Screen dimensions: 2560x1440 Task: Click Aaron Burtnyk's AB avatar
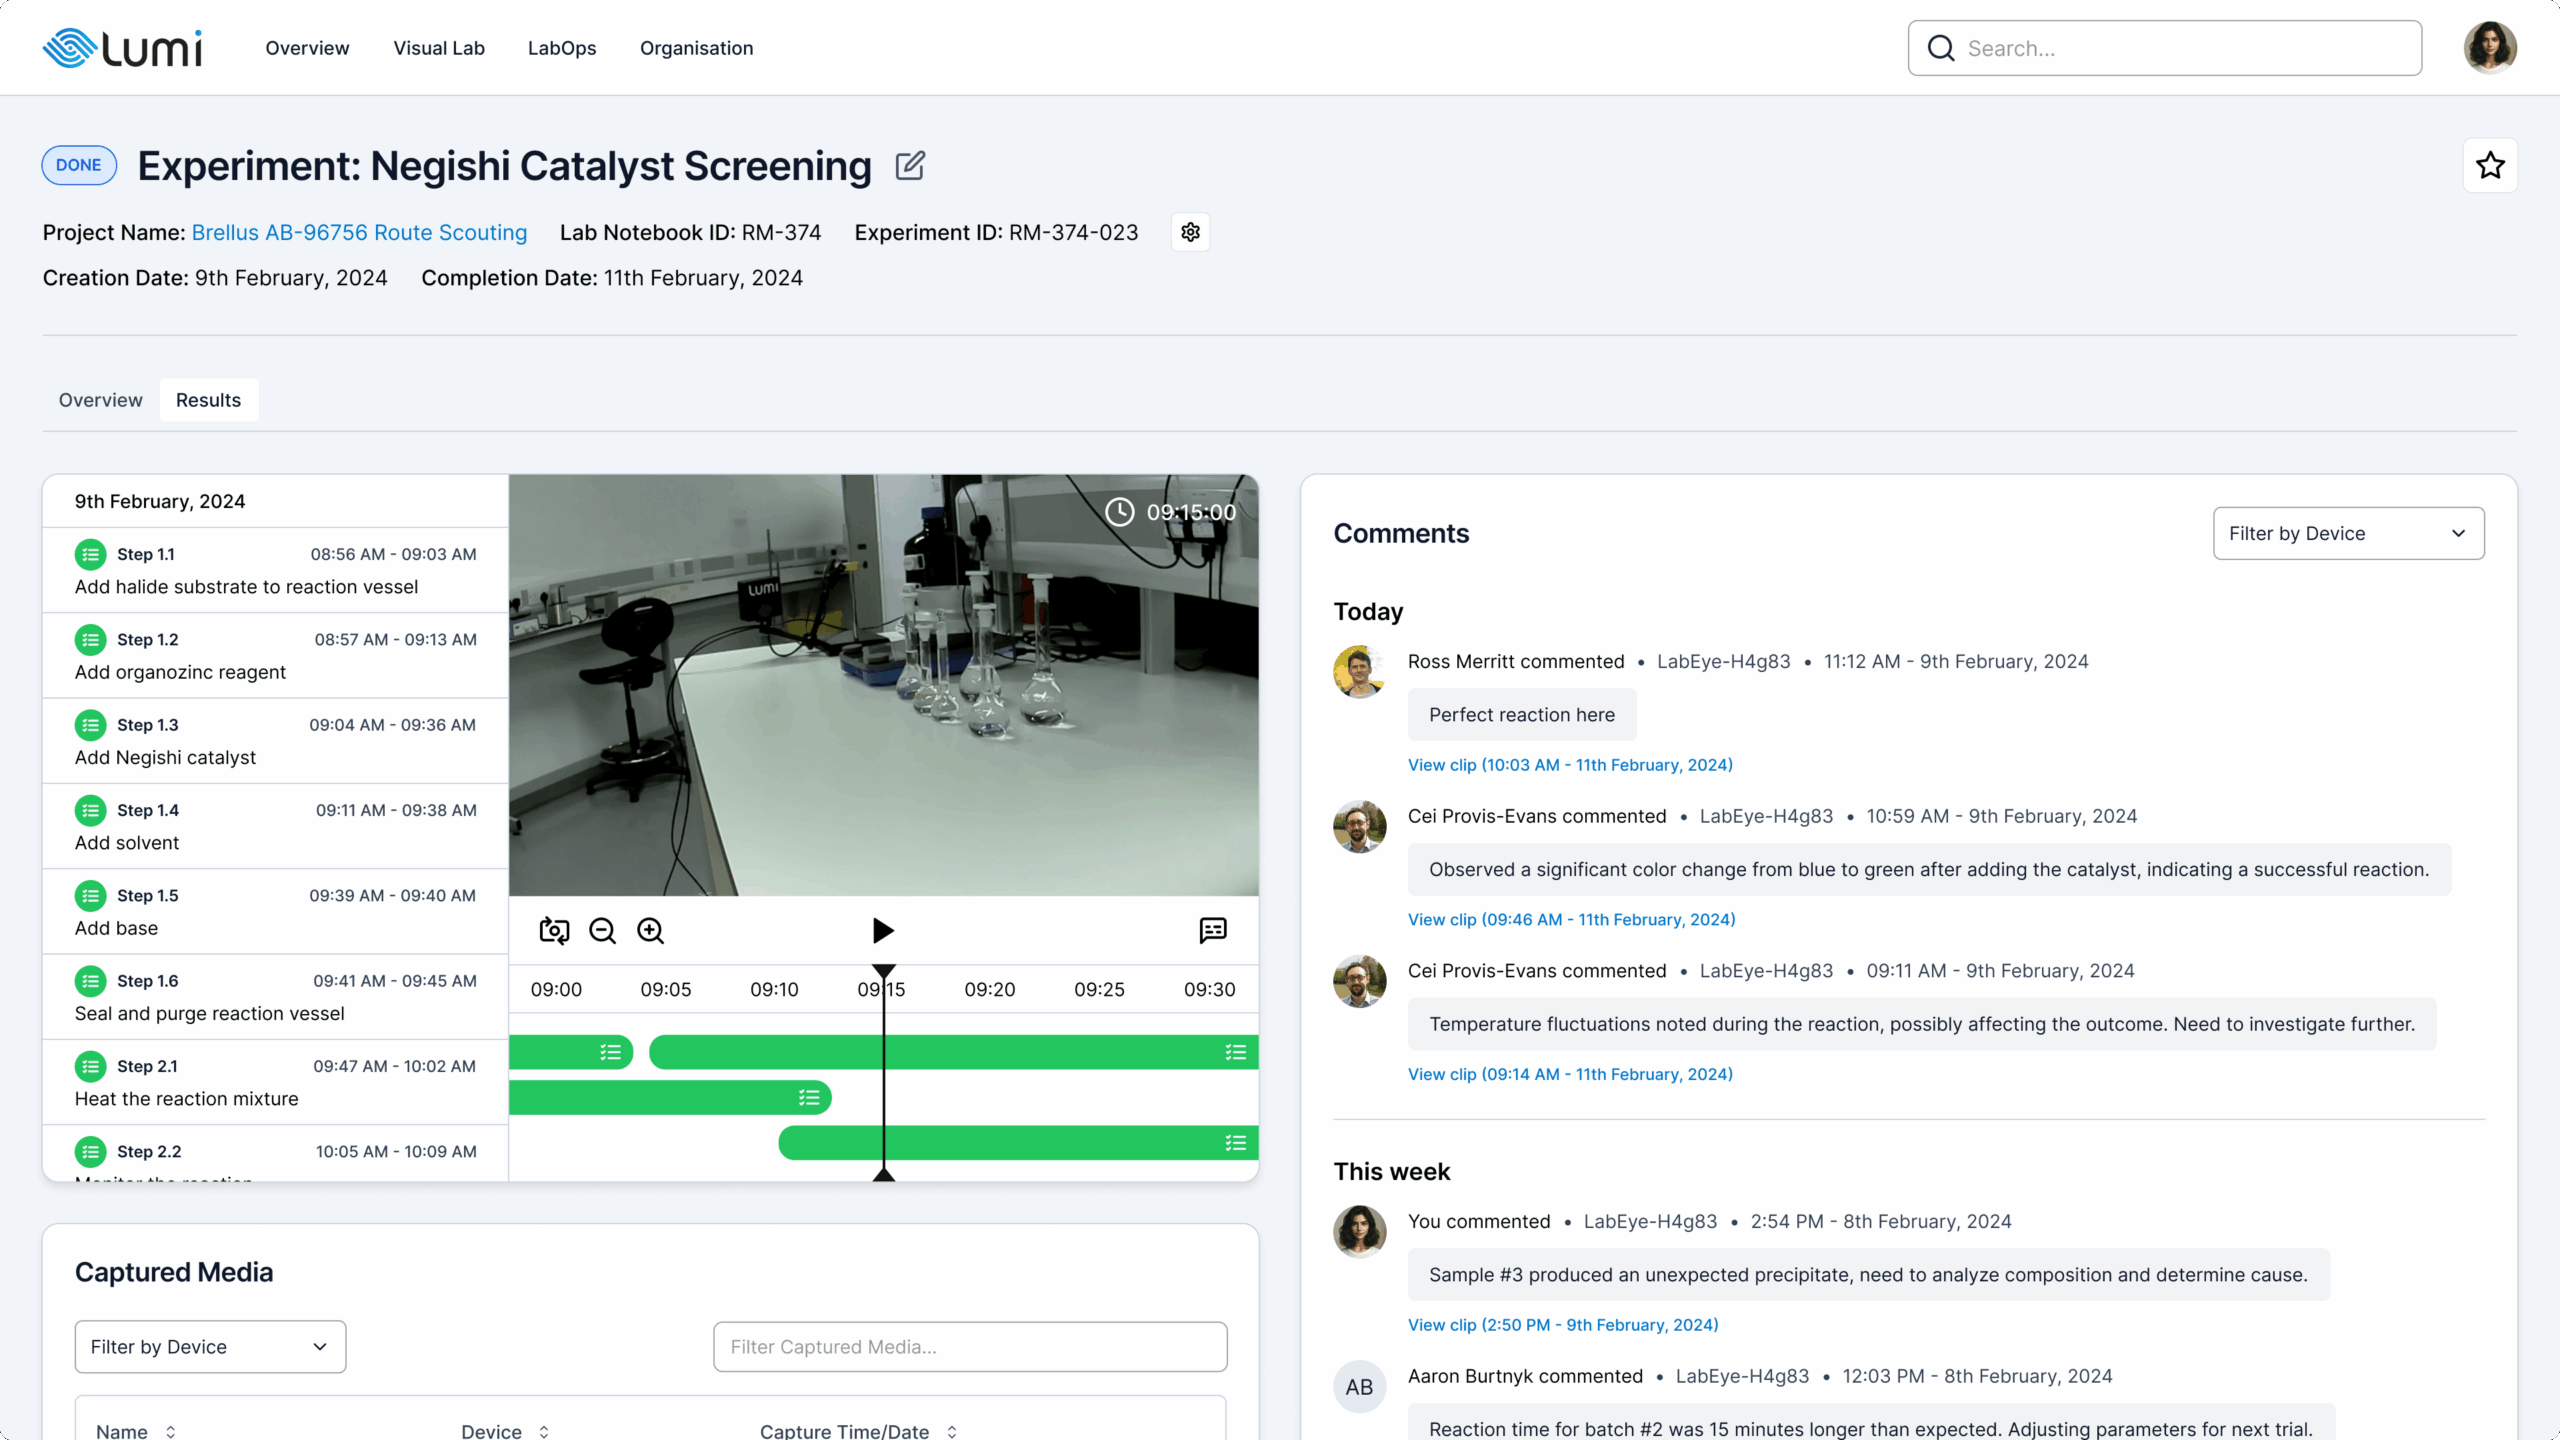1359,1386
